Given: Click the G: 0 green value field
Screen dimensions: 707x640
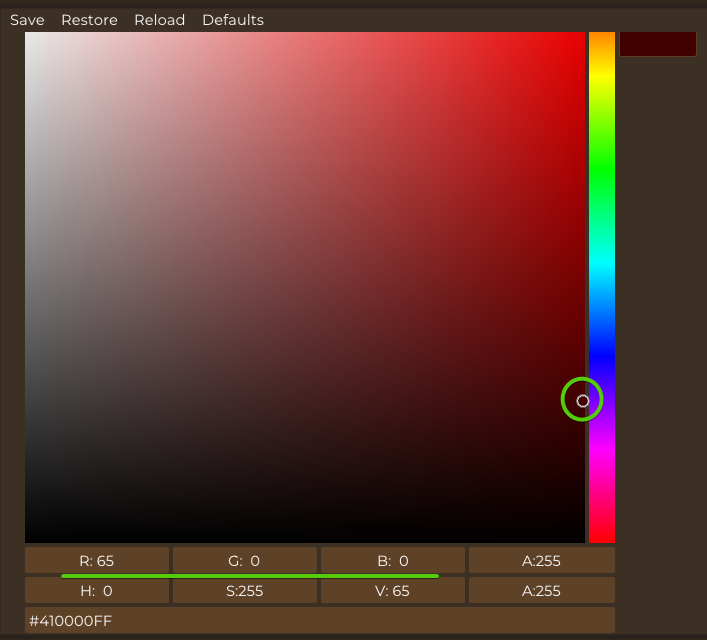Looking at the screenshot, I should click(245, 561).
